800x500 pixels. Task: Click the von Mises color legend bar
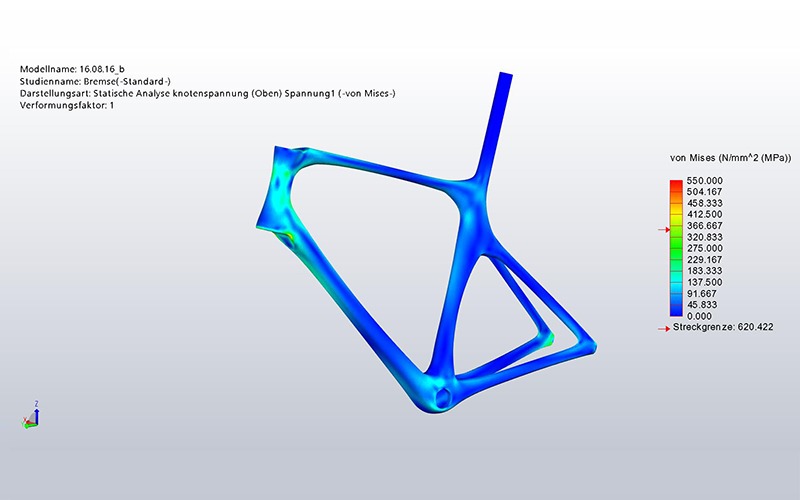point(676,248)
